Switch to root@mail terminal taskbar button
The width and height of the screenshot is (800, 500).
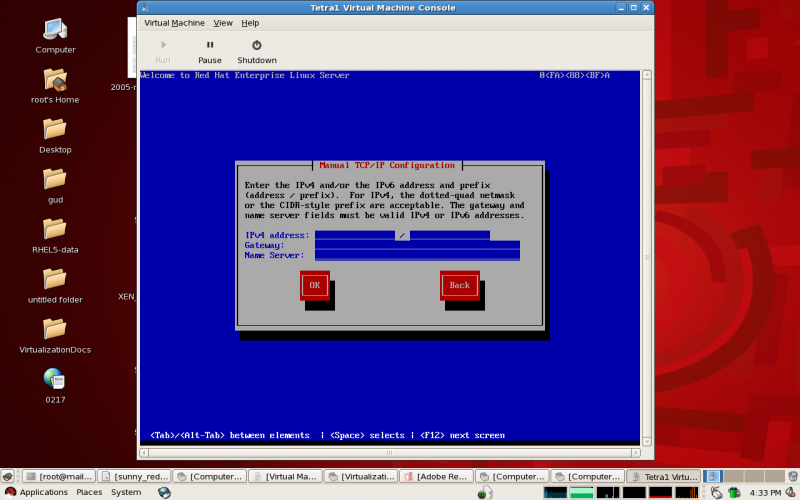[x=59, y=477]
